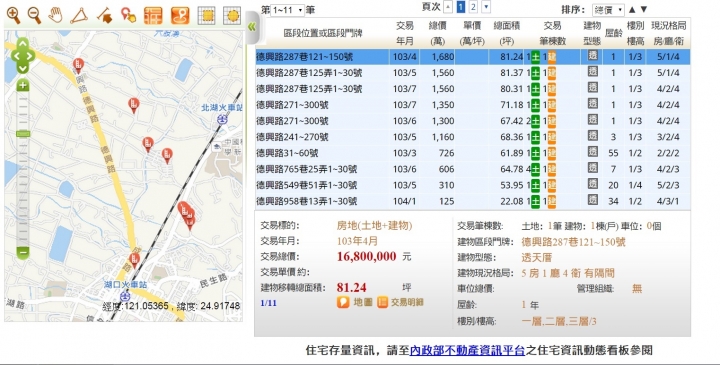Click area 22.08 in 德興路958巷13弄 row

point(512,201)
